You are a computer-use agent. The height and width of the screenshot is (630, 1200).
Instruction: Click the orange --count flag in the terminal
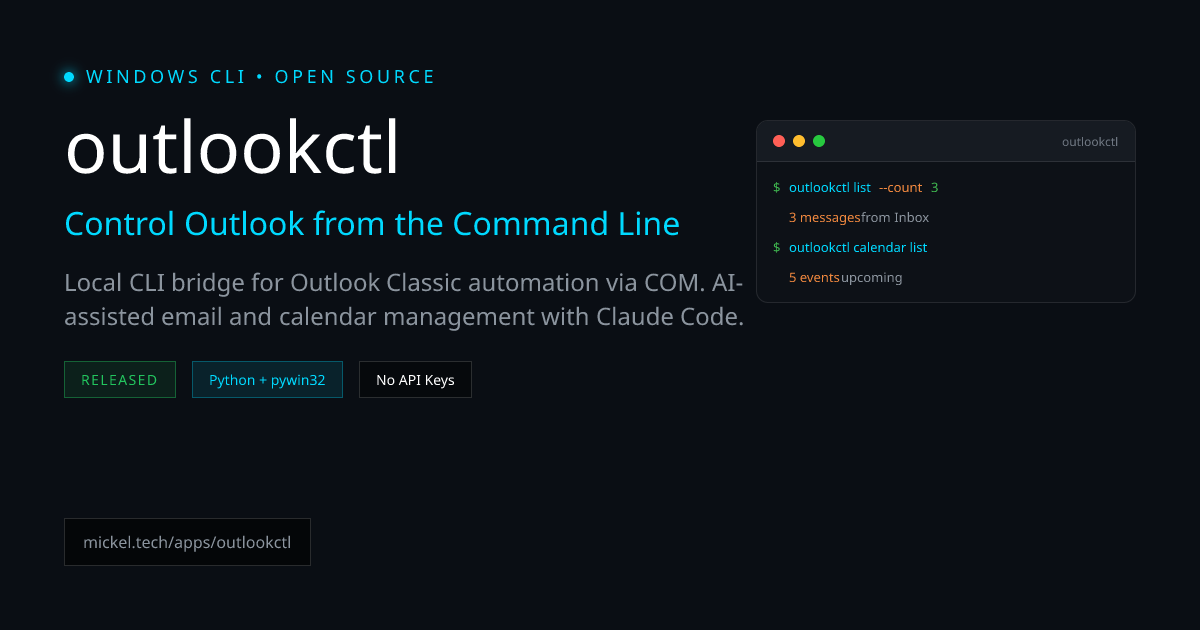click(898, 187)
